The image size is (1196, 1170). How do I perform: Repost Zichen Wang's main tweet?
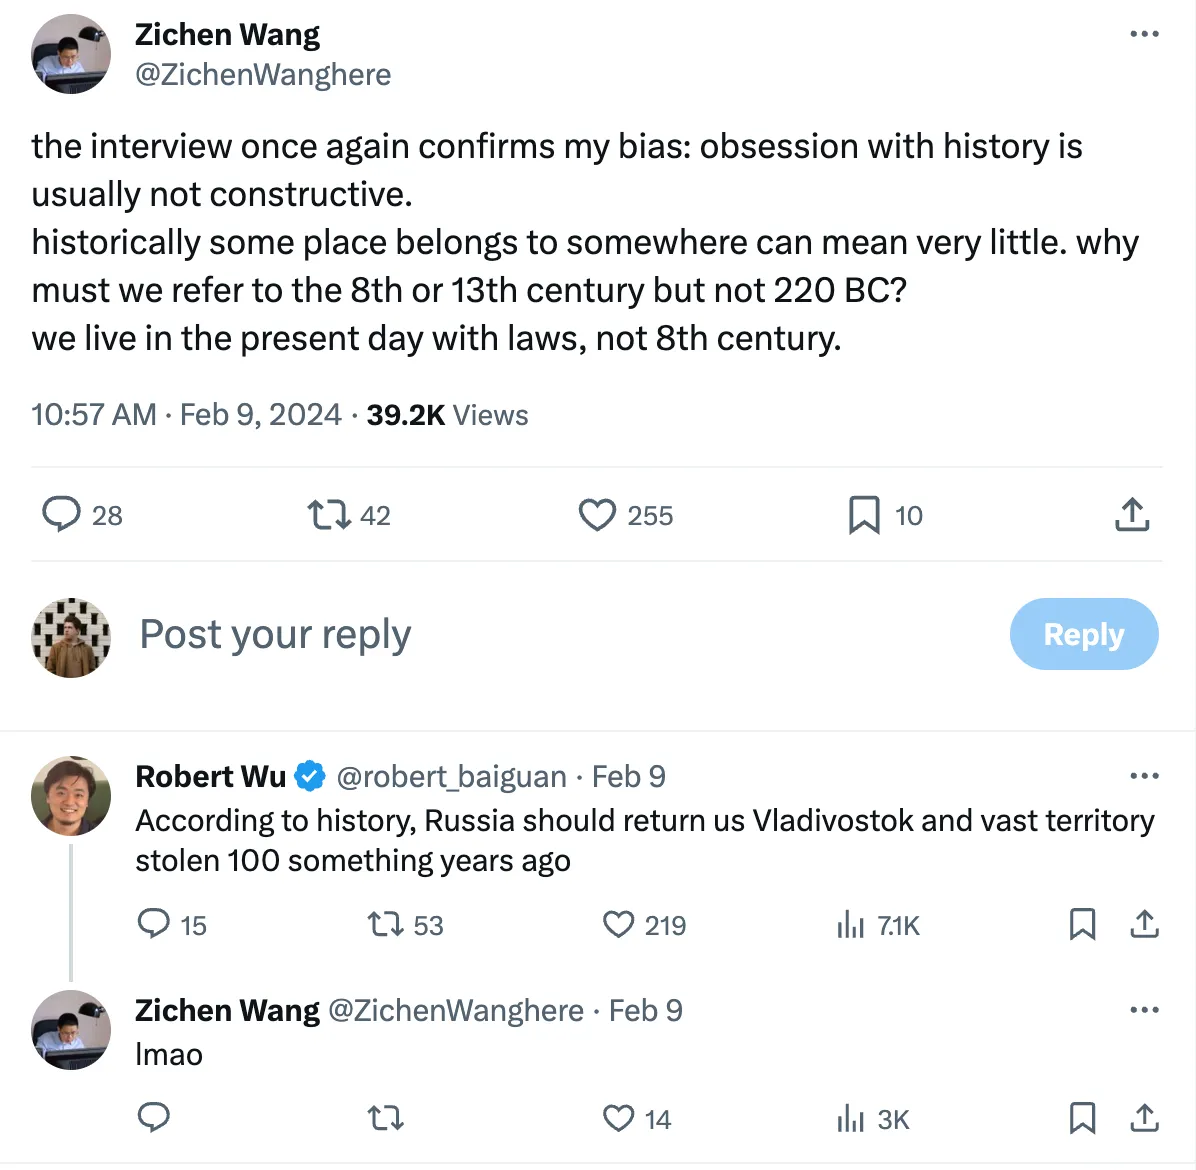328,515
